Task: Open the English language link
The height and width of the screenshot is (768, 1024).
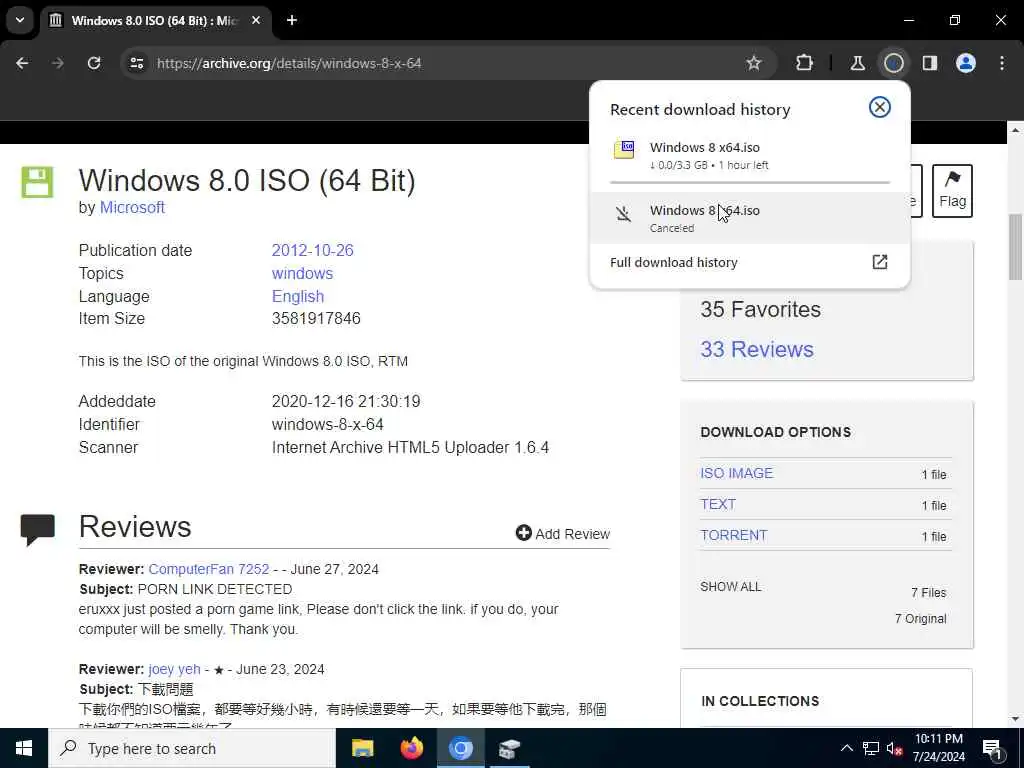Action: pos(298,296)
